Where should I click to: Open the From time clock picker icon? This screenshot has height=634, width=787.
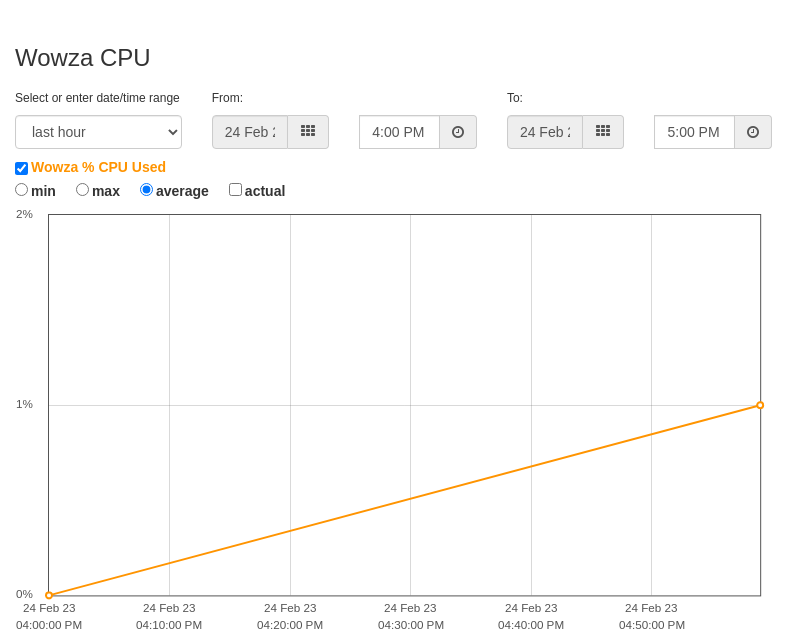pos(458,132)
